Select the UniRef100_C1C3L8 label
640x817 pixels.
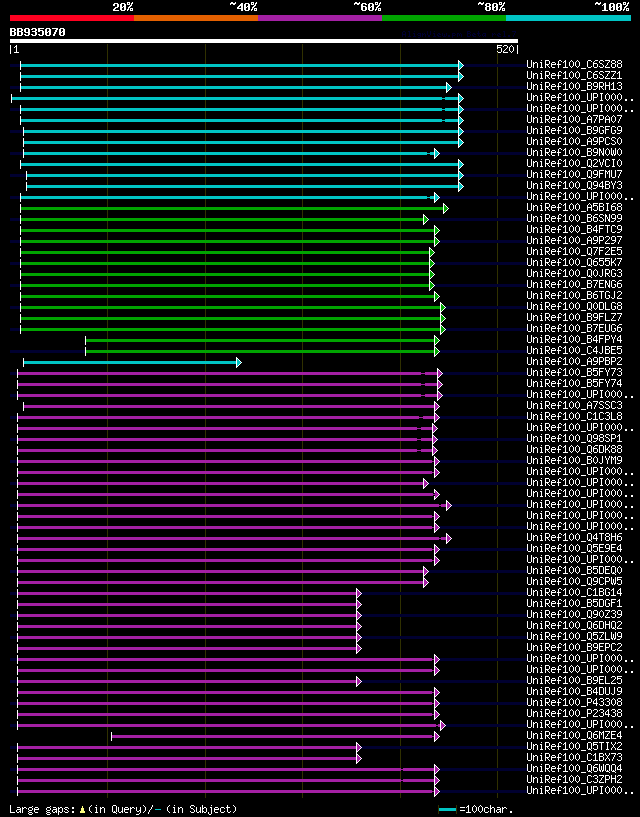(x=574, y=416)
